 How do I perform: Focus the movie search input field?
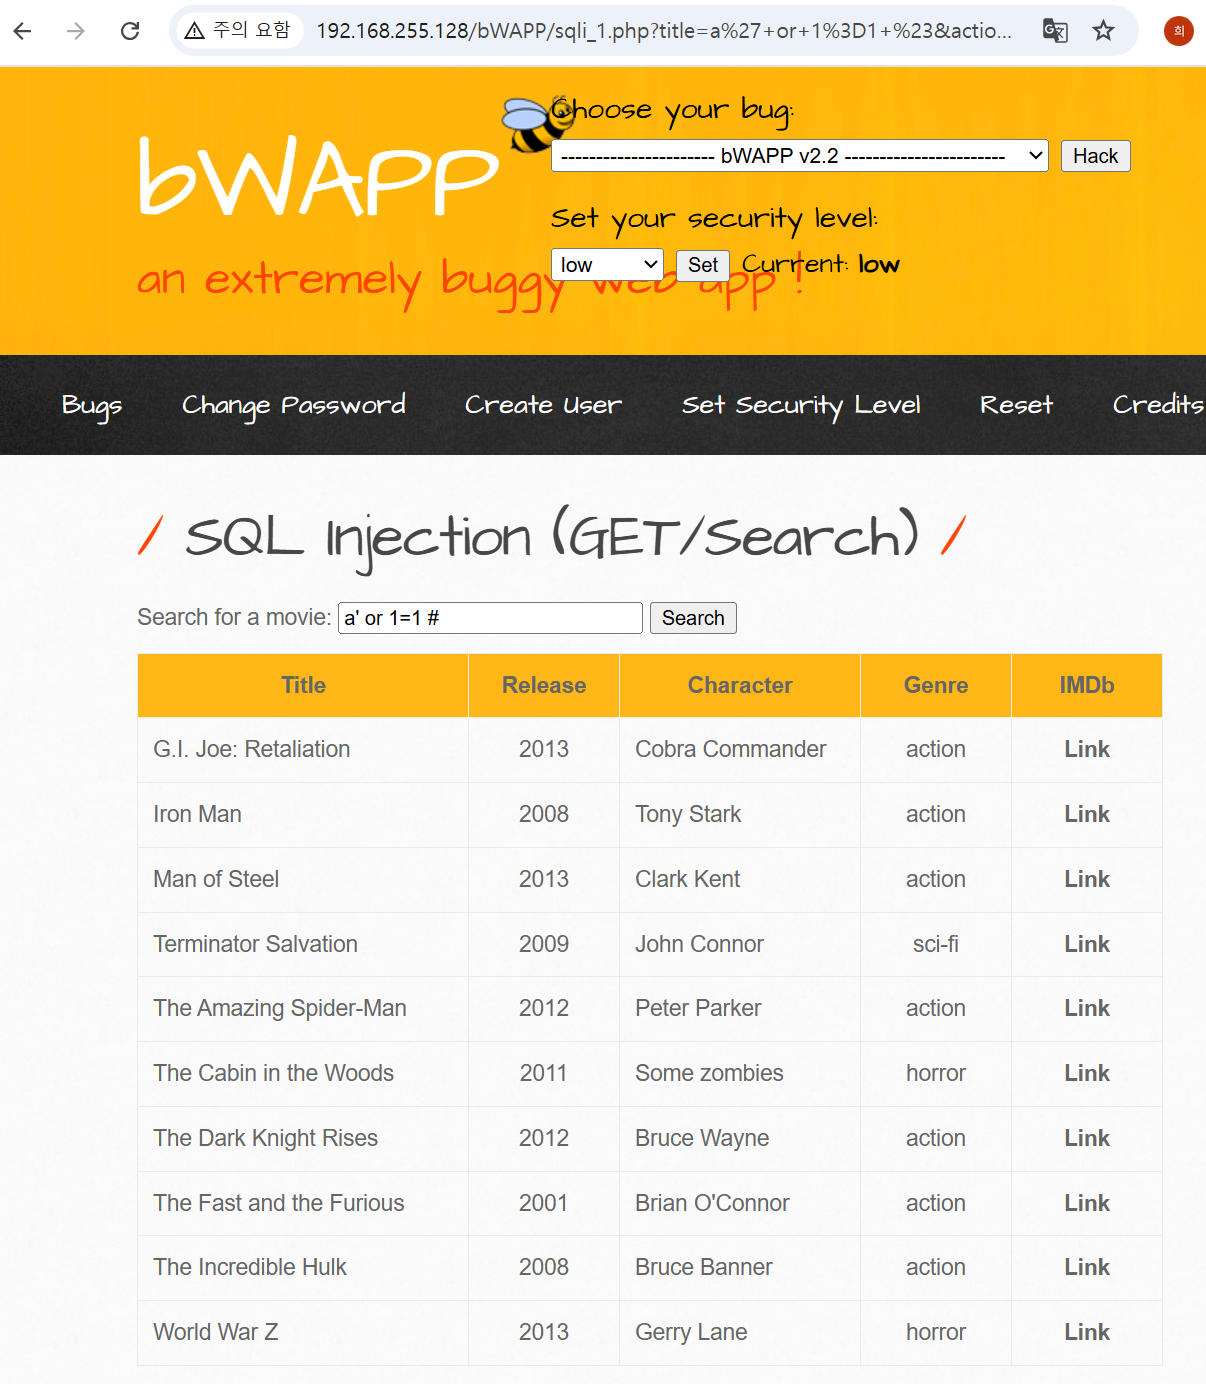(x=490, y=618)
